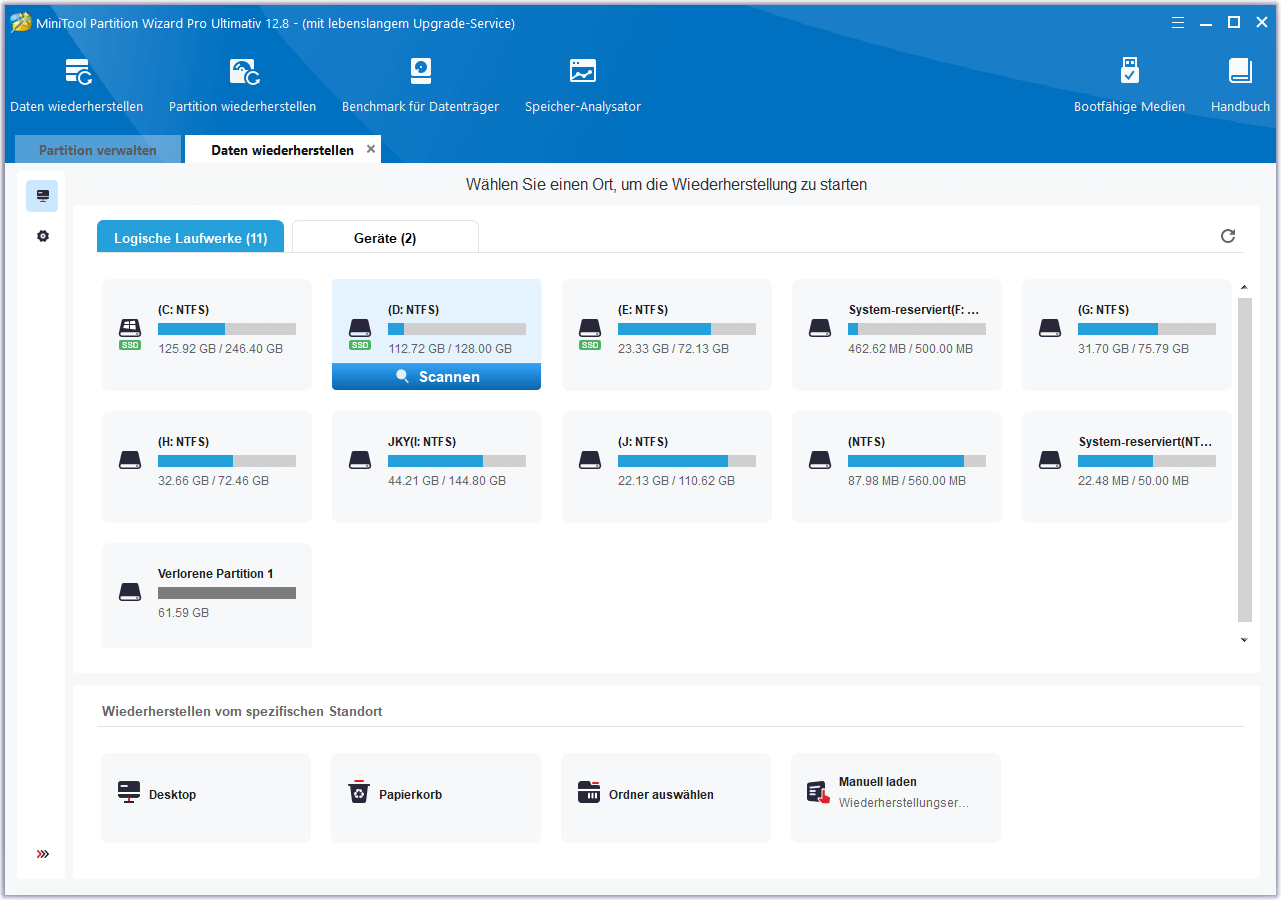Pick the H: NTFS drive icon
Image resolution: width=1281 pixels, height=900 pixels.
pos(130,460)
